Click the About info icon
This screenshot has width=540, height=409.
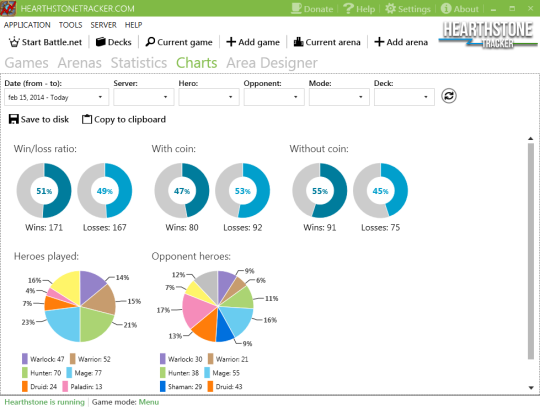coord(446,8)
